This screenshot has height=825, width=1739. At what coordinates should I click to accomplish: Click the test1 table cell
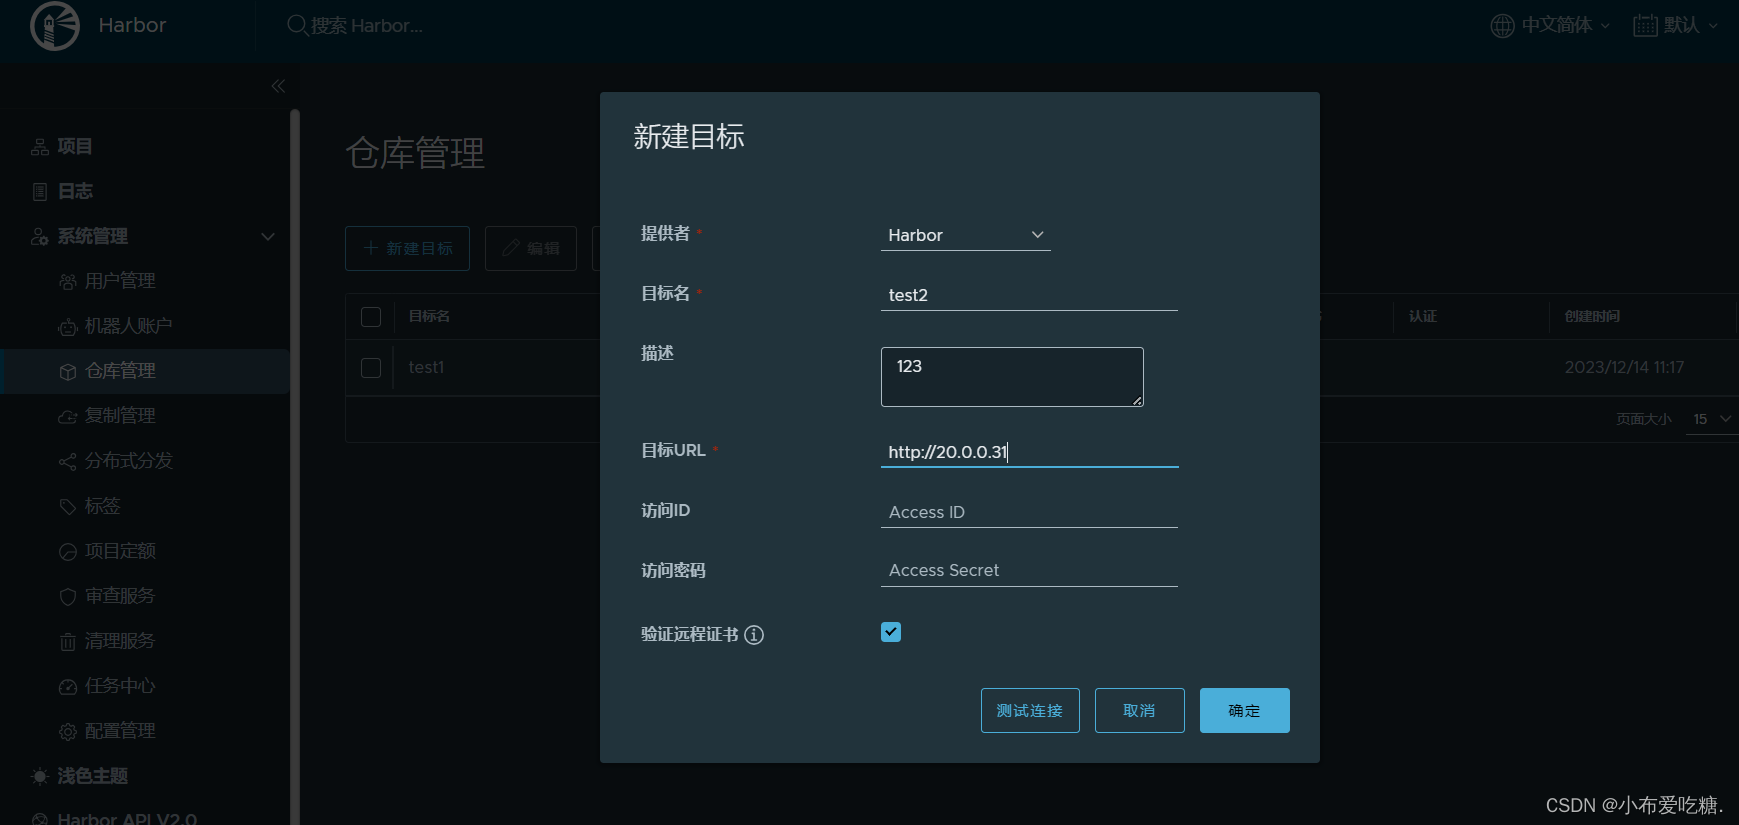(427, 368)
